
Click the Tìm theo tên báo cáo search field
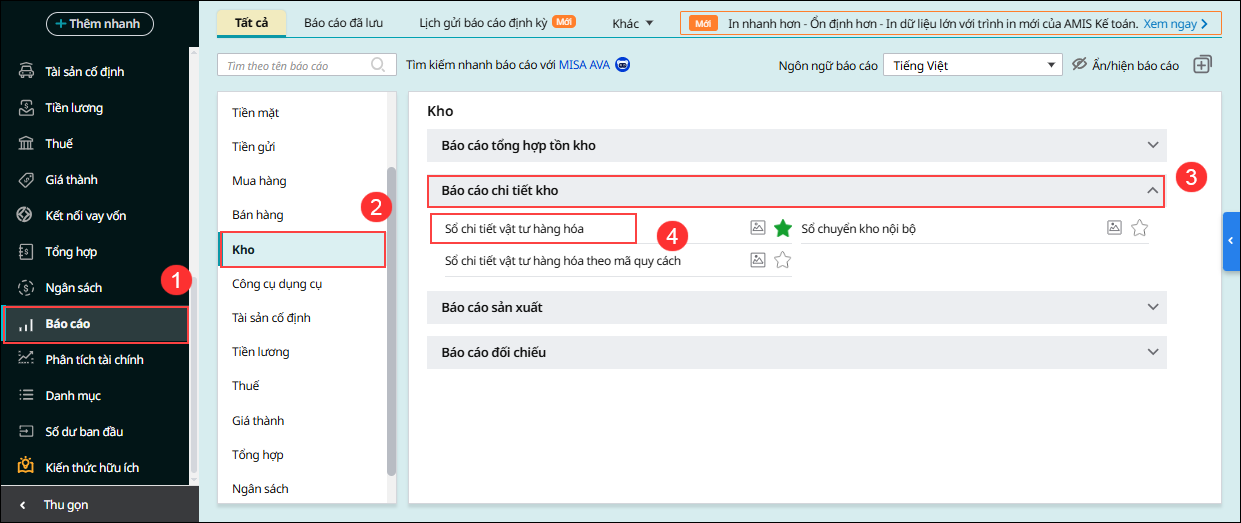click(x=295, y=65)
